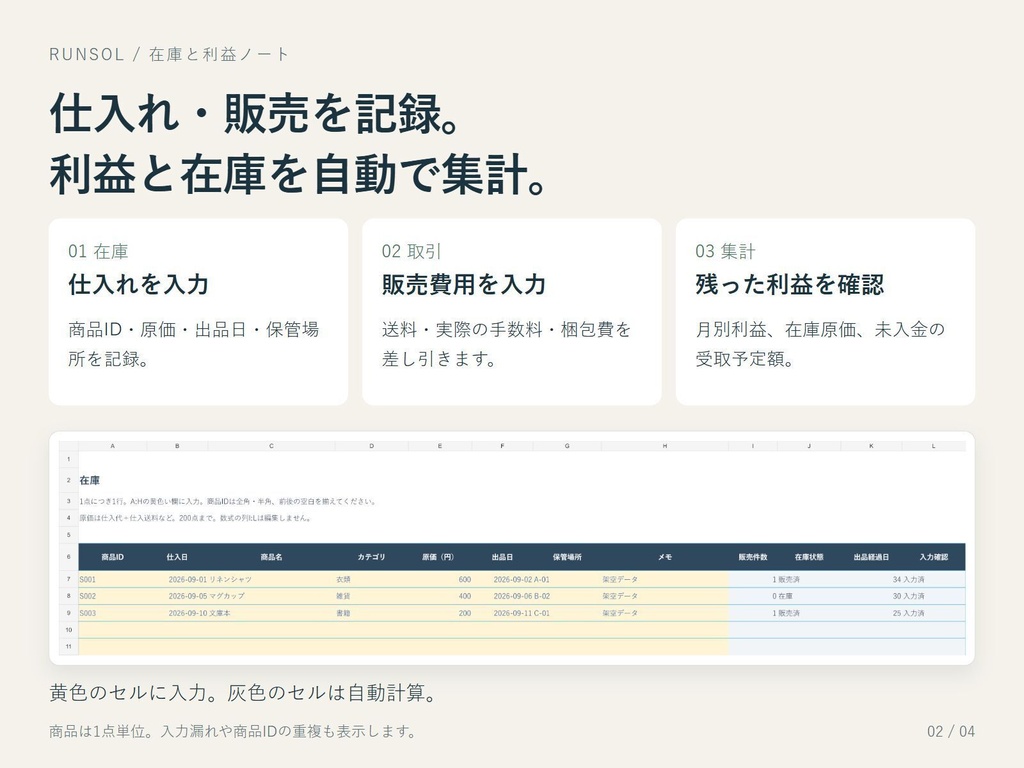The image size is (1024, 768).
Task: Select spreadsheet column letter L
Action: 933,446
